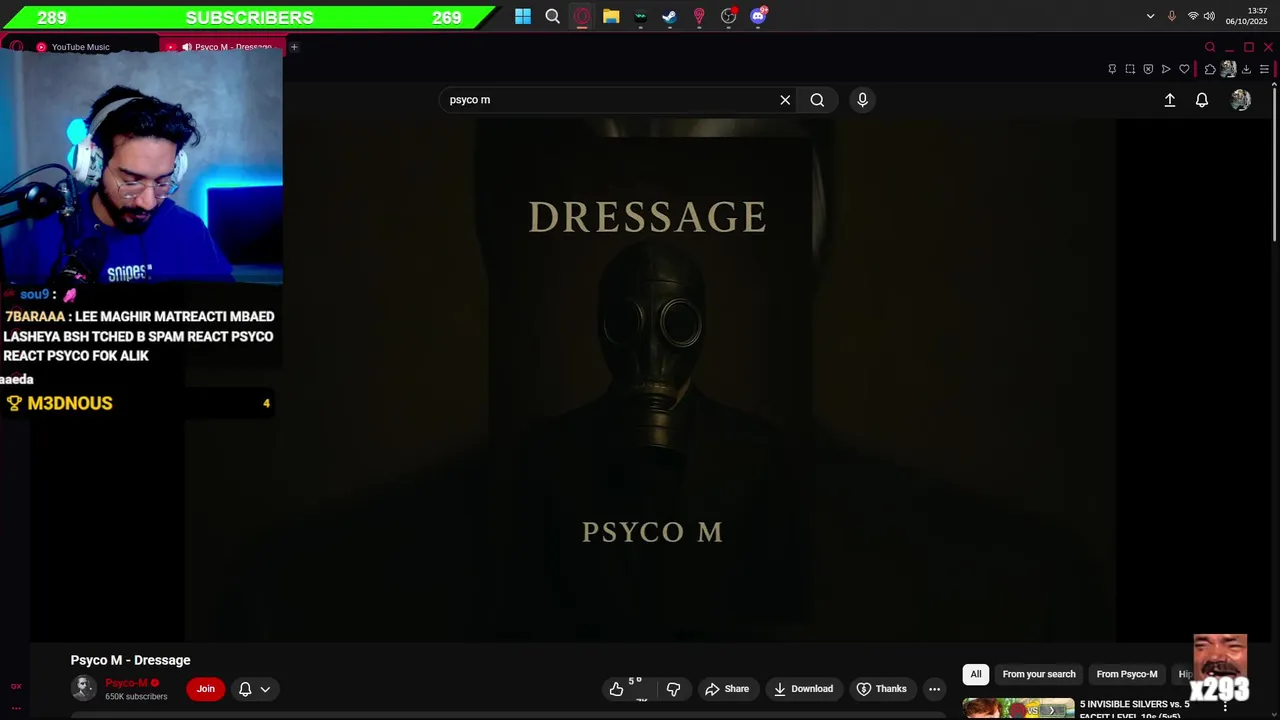Select the From Psyco-M chip
1280x720 pixels.
click(1127, 674)
